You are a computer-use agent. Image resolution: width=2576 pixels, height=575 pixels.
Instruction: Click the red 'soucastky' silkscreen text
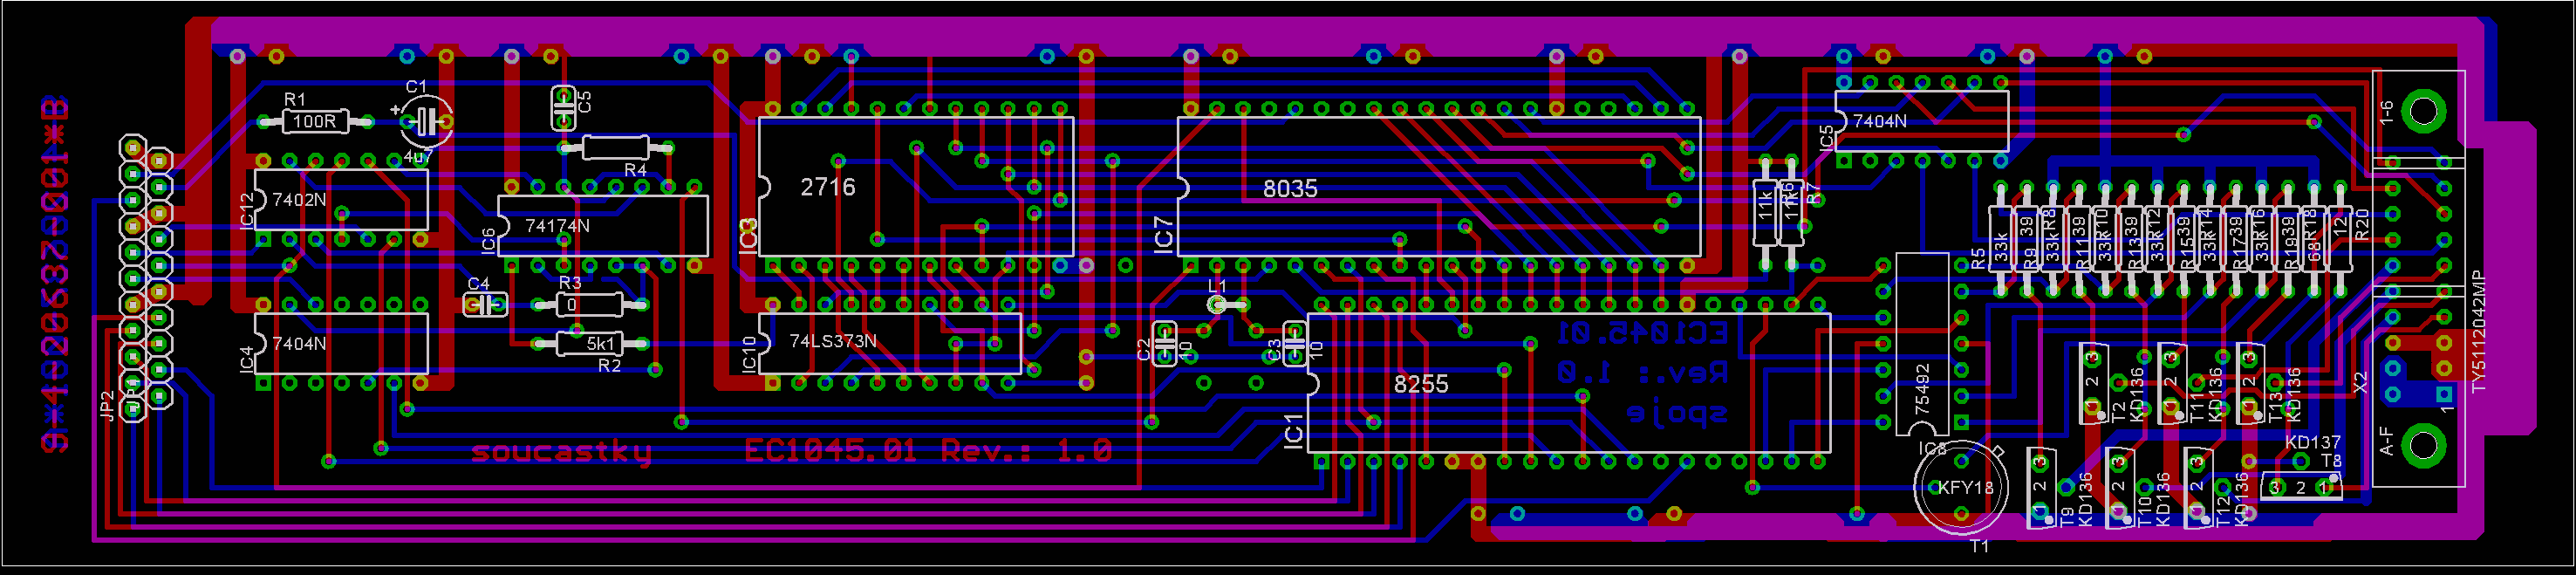click(x=560, y=452)
